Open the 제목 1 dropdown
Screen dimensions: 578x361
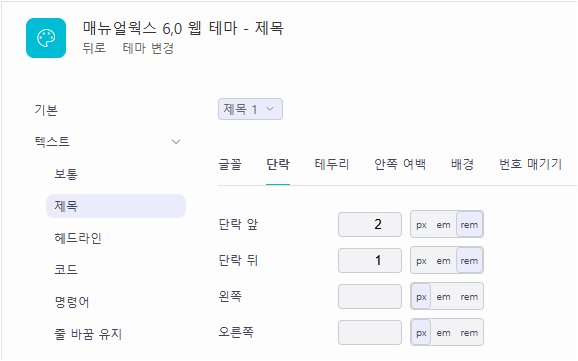pos(250,109)
